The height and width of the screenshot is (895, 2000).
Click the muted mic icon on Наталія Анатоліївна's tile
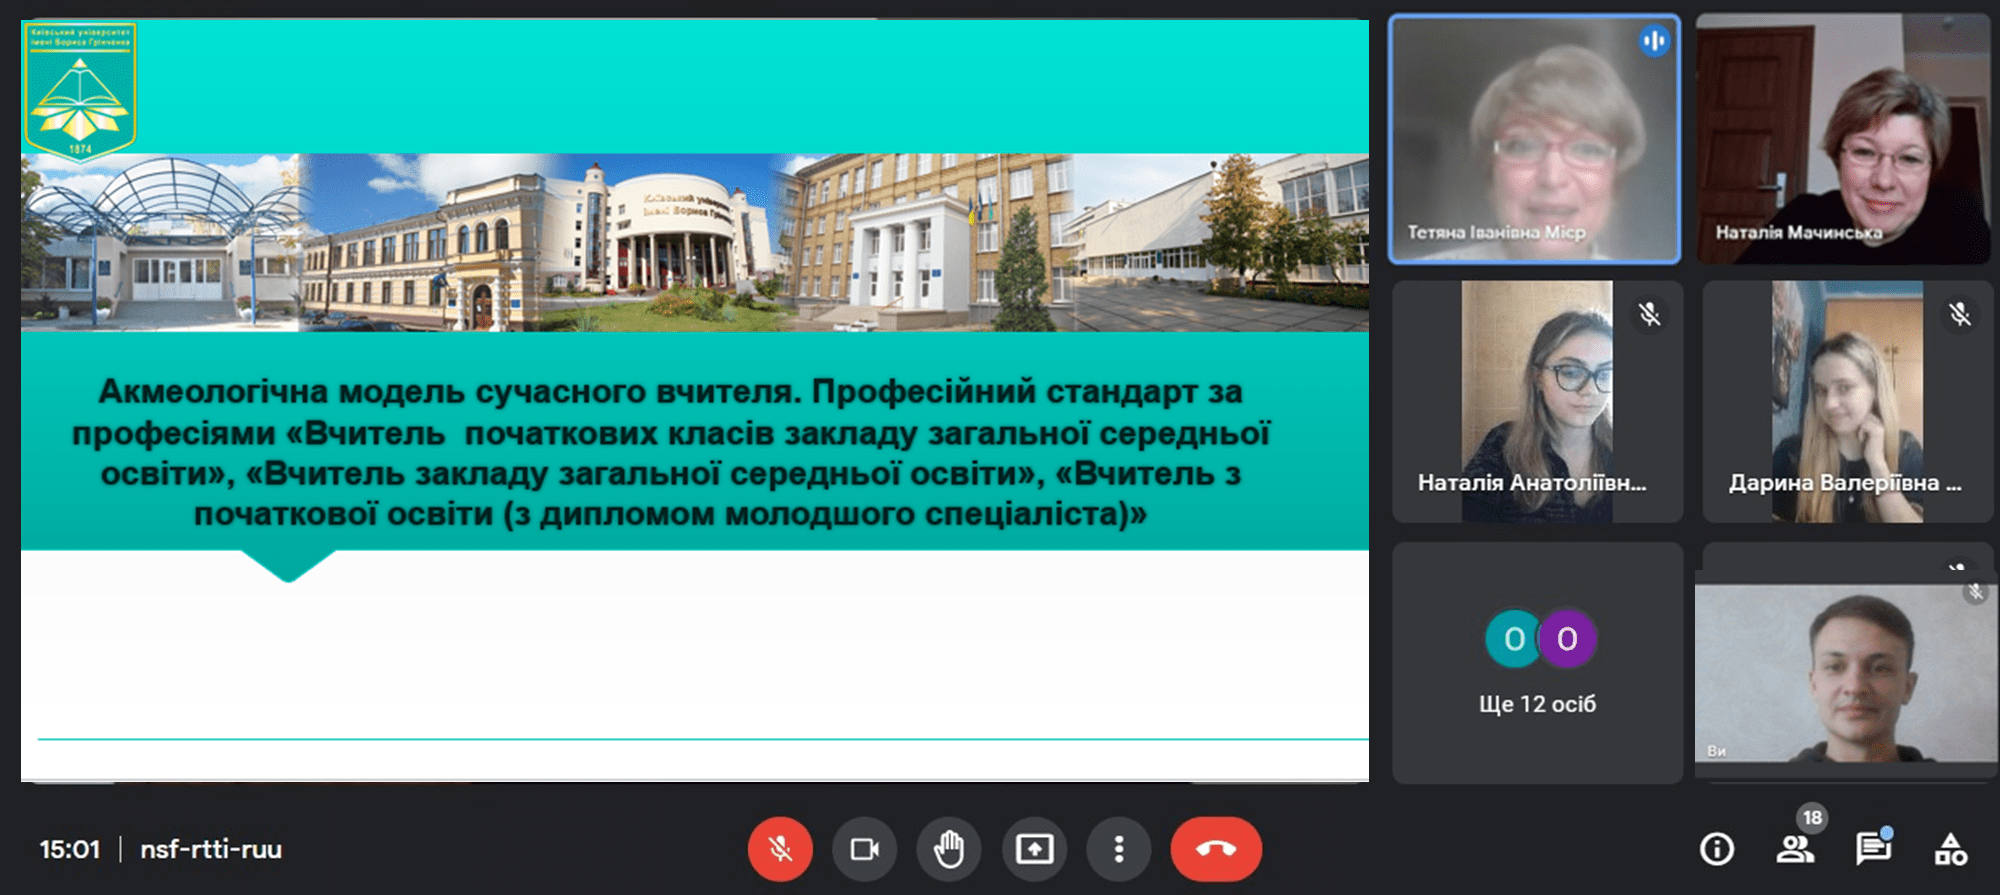click(1649, 314)
